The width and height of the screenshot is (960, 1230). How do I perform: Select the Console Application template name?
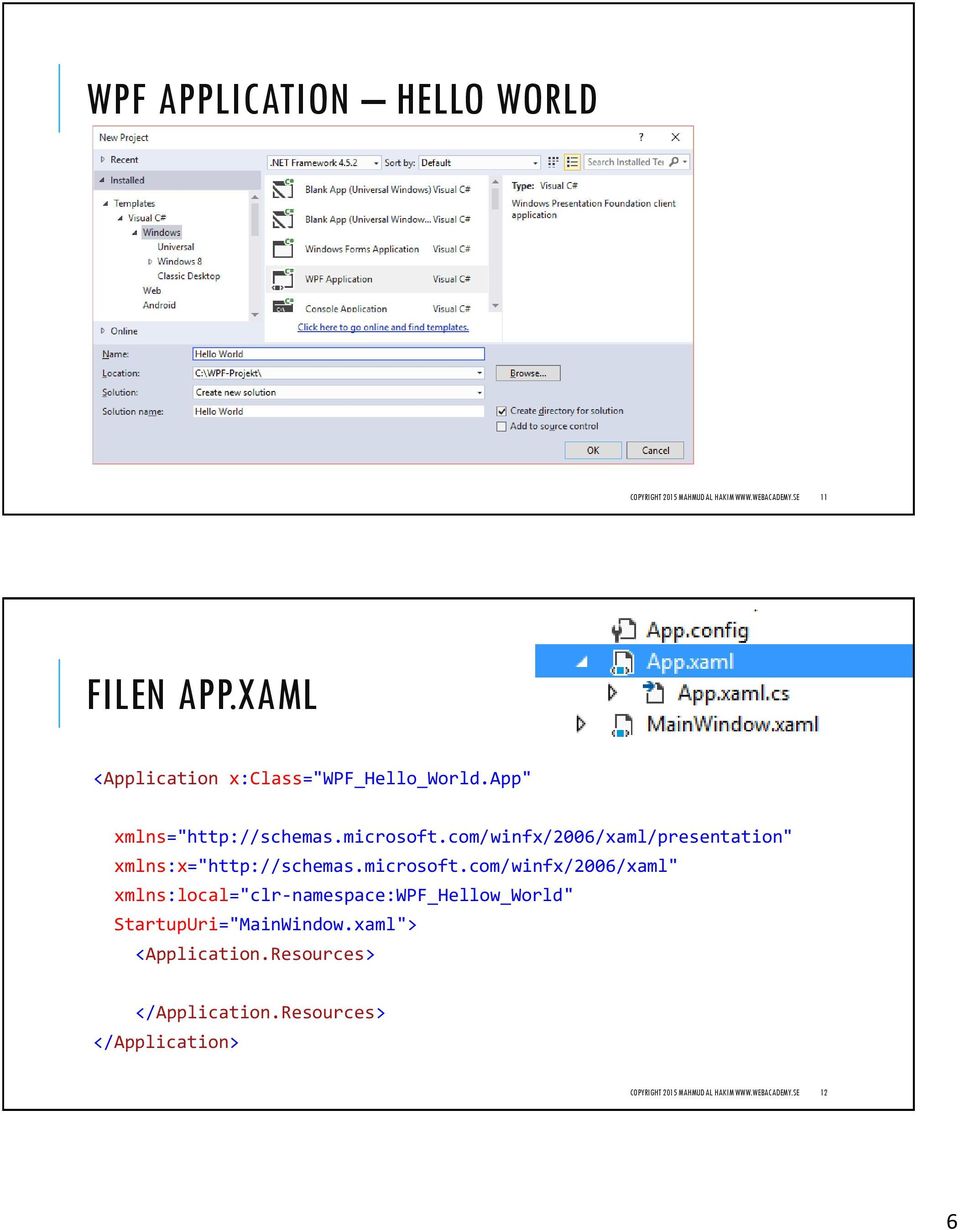pos(346,309)
